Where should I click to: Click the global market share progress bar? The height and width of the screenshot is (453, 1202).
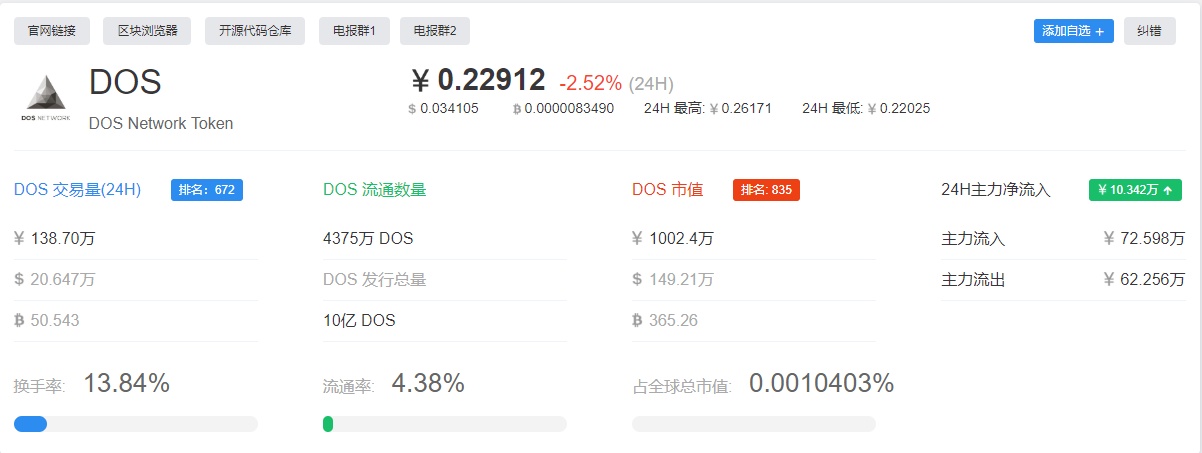point(754,424)
